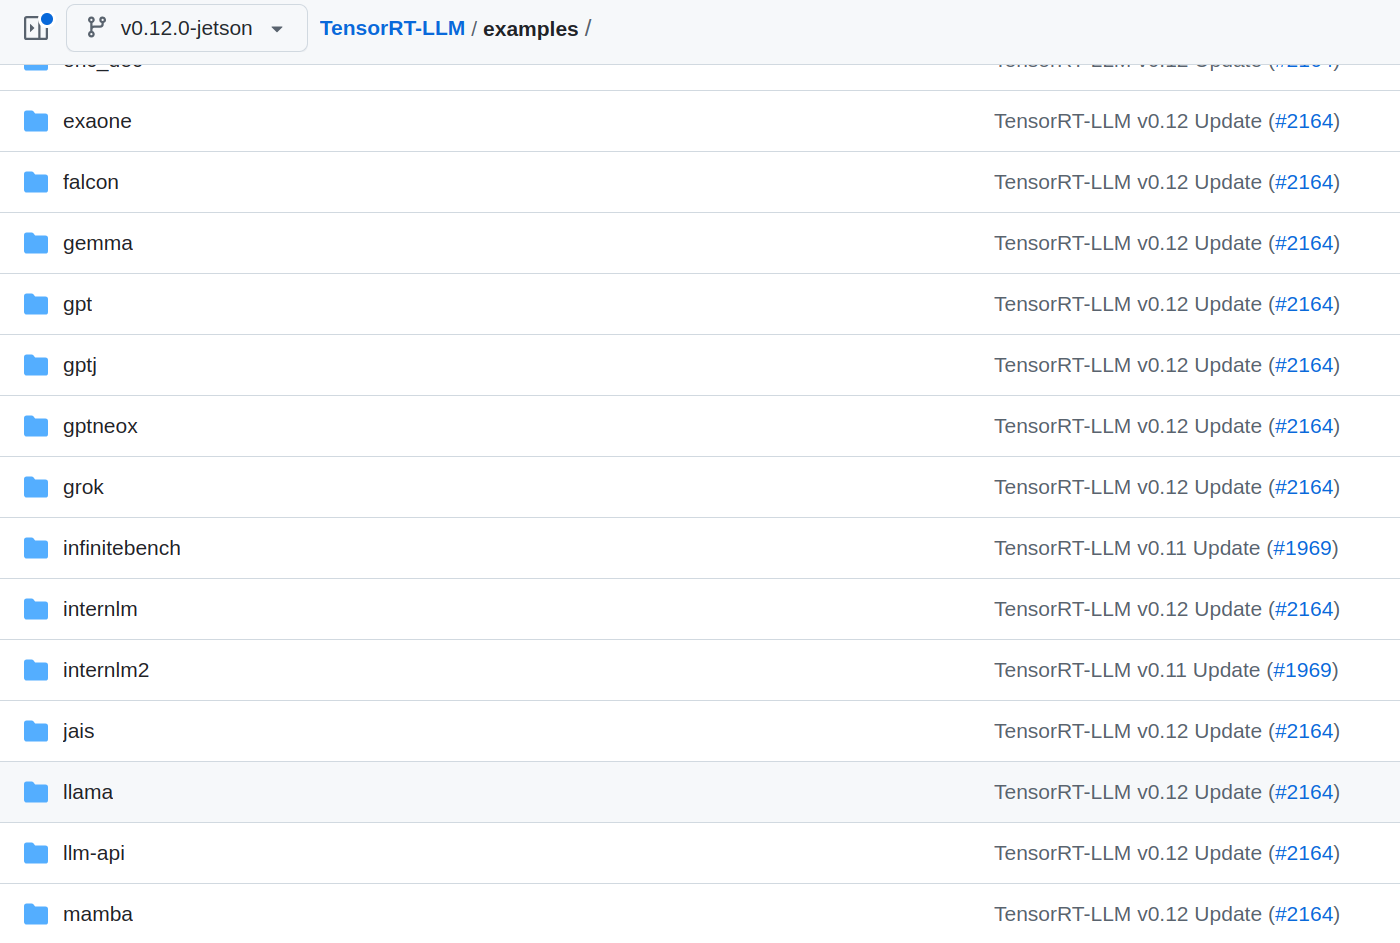
Task: Open the falcon directory
Action: click(x=91, y=182)
